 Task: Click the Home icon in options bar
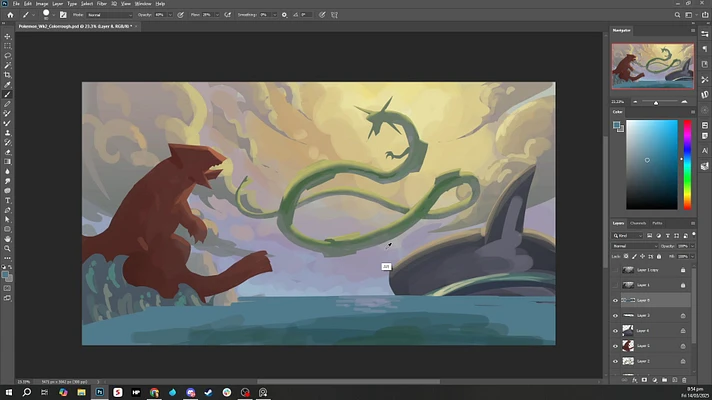pyautogui.click(x=10, y=15)
